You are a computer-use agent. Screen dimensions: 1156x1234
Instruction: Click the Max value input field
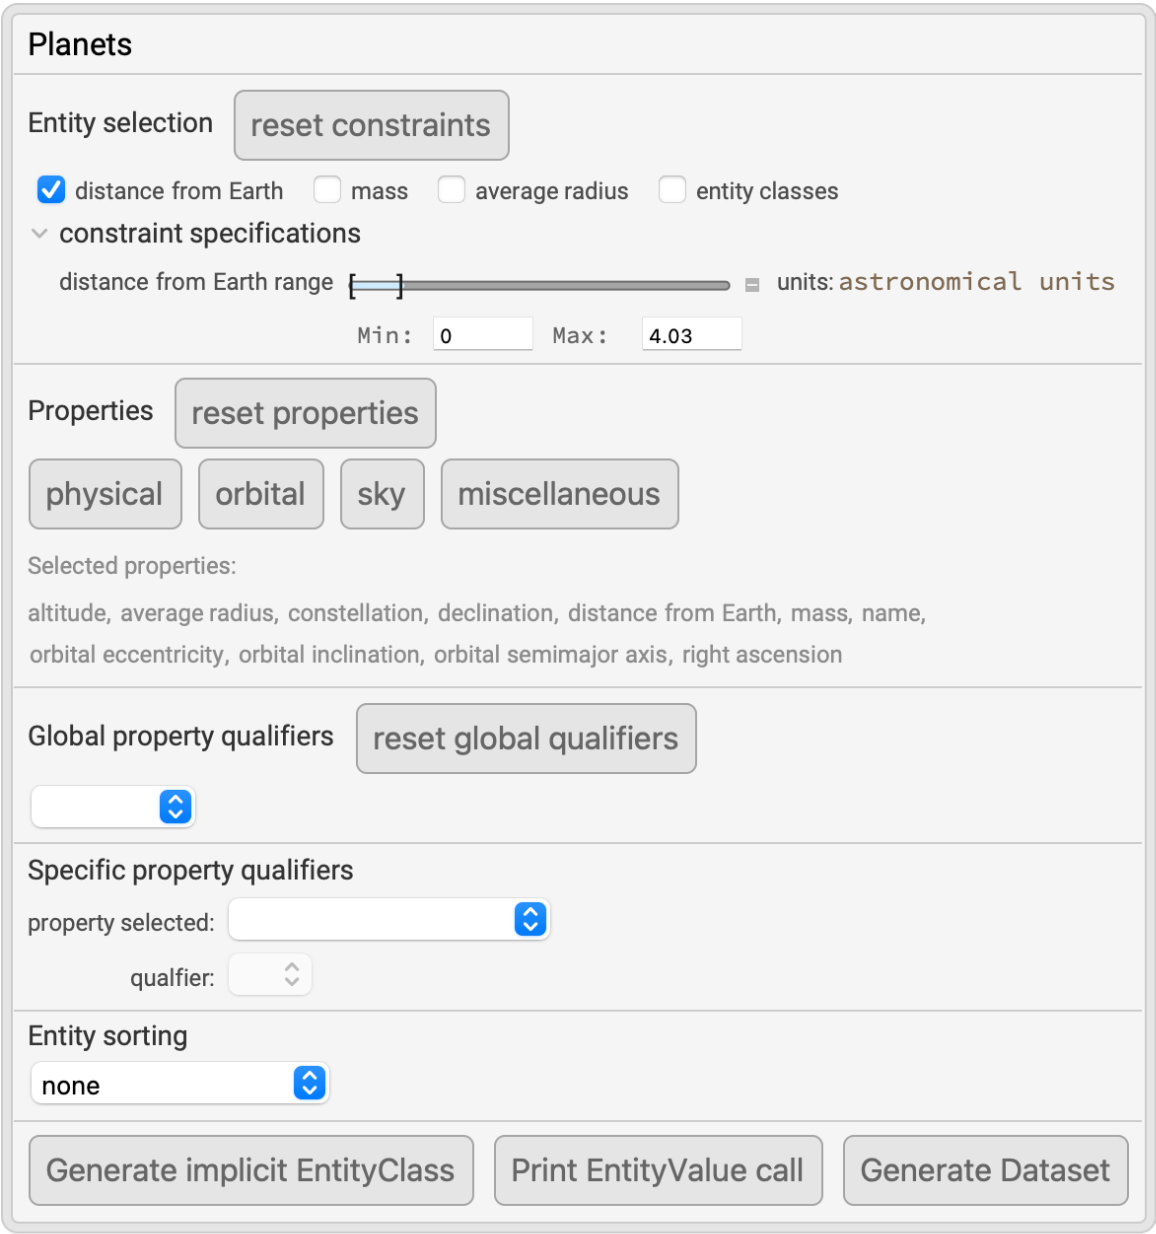[x=691, y=335]
